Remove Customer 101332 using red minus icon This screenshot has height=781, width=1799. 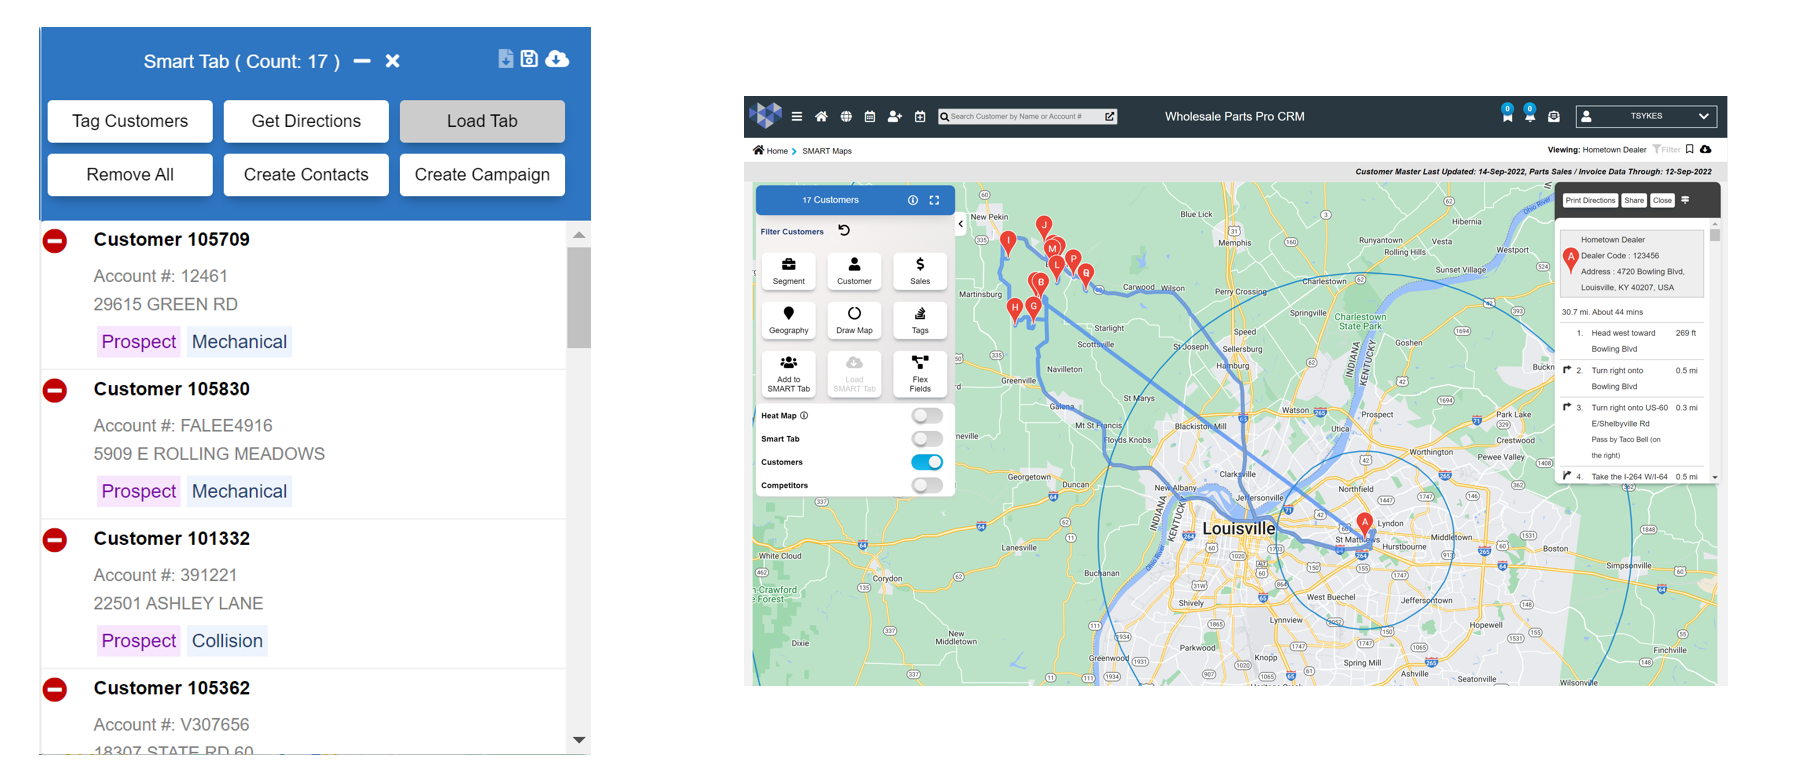pyautogui.click(x=55, y=540)
